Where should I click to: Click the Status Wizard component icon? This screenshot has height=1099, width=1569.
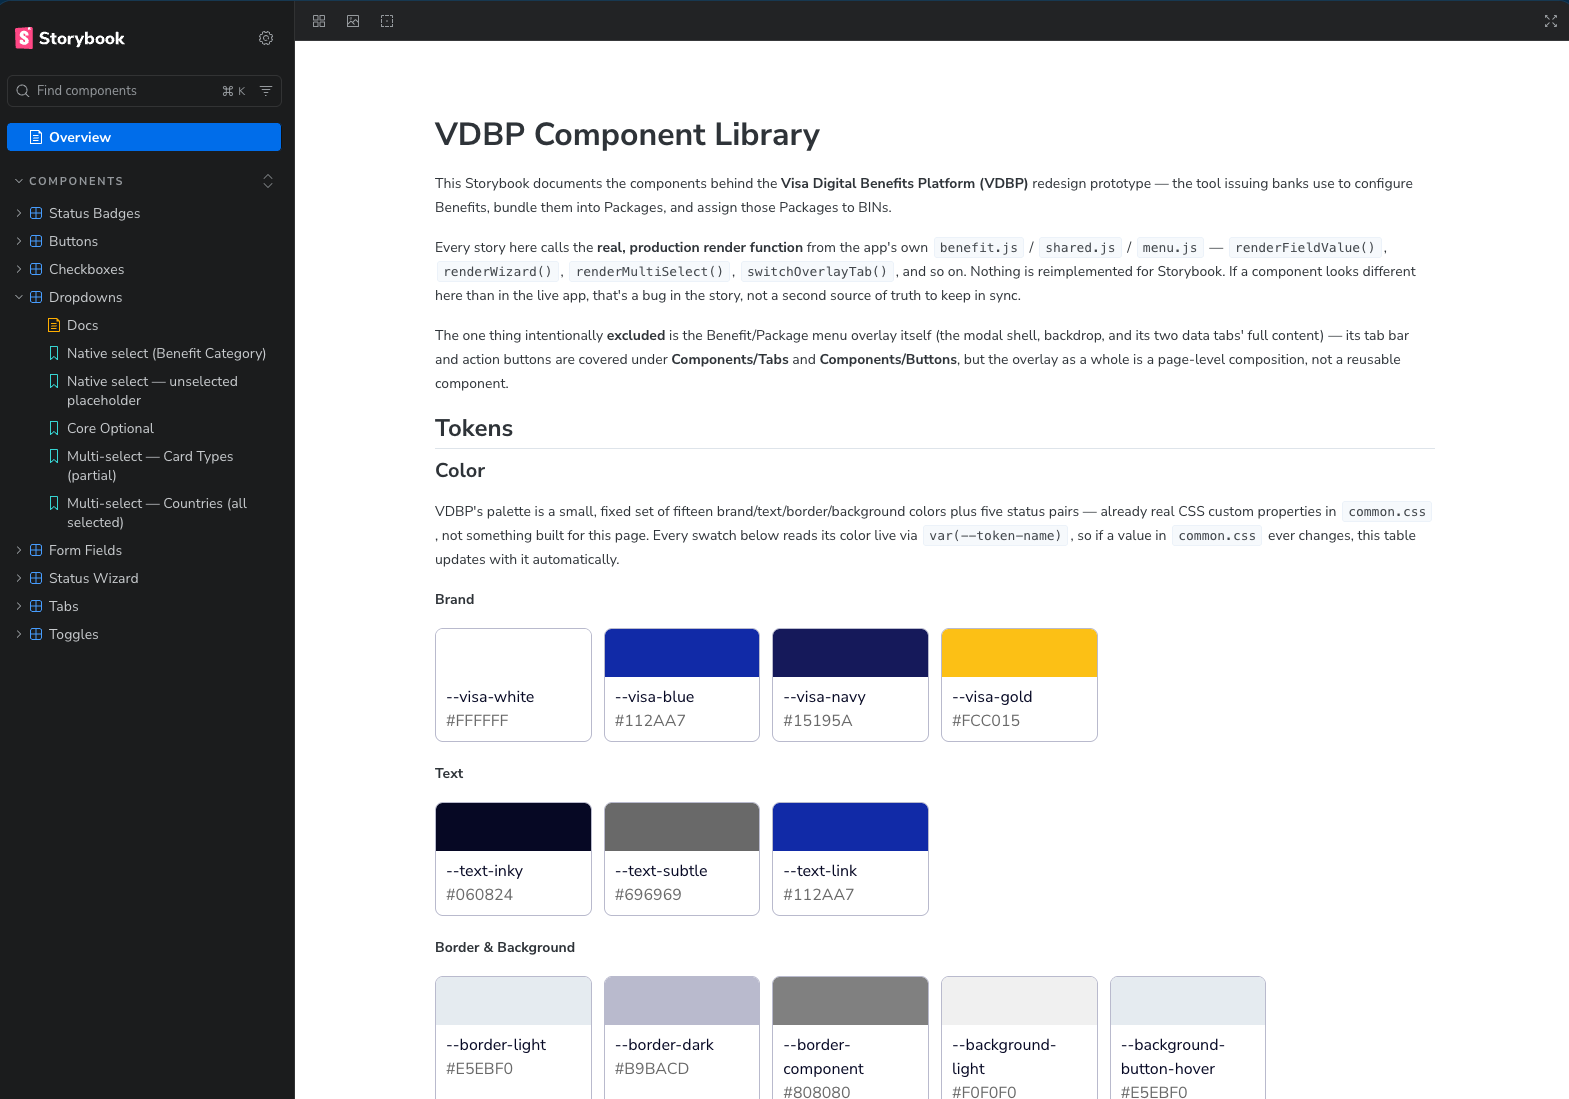pos(36,578)
